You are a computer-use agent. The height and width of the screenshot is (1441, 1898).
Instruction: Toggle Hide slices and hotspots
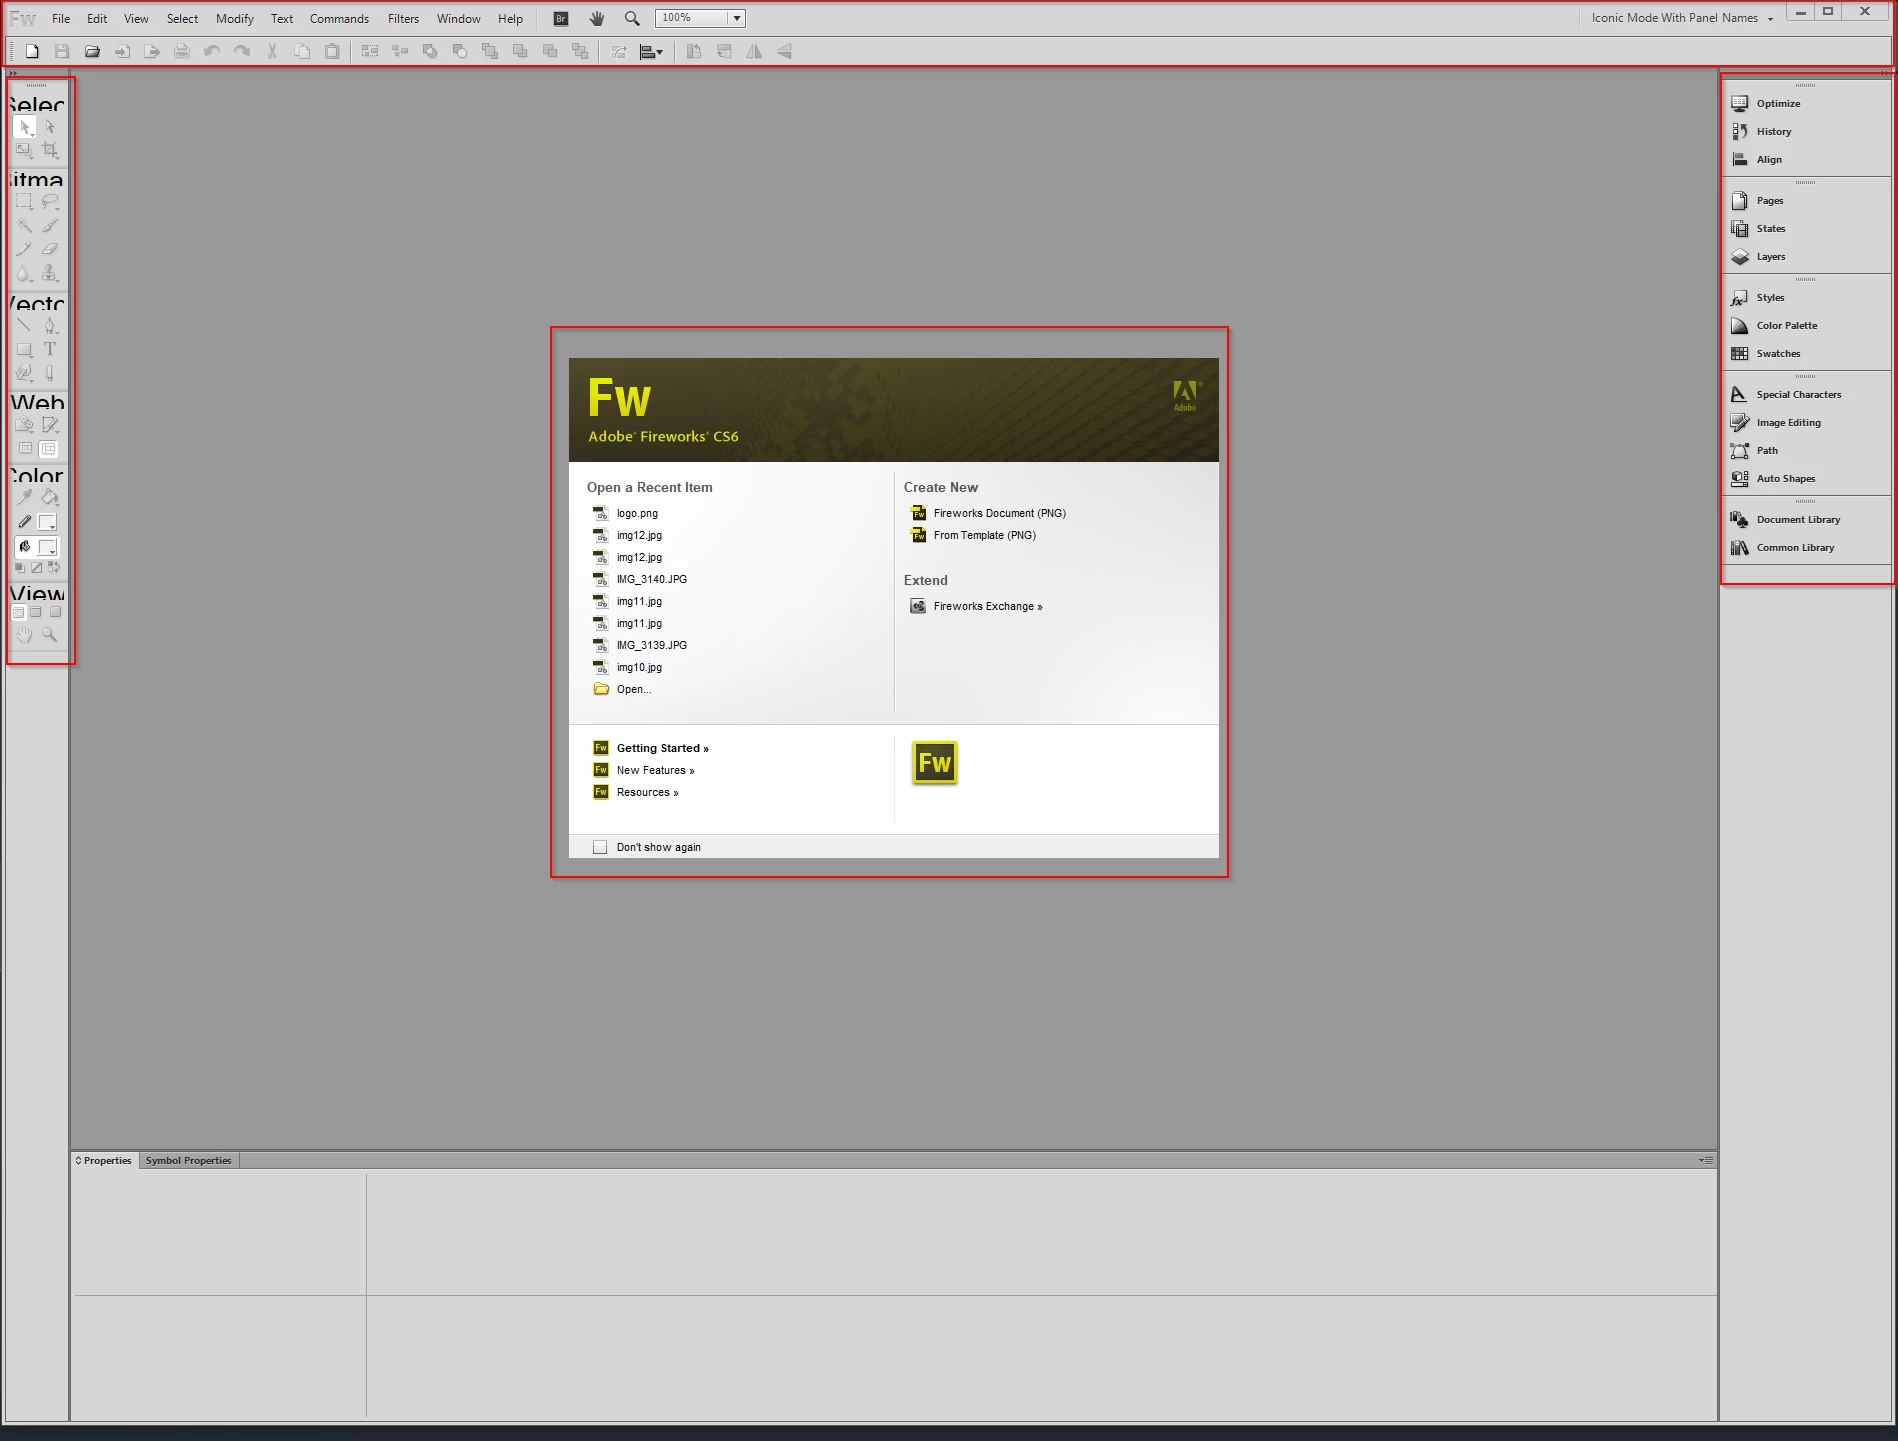pos(25,449)
